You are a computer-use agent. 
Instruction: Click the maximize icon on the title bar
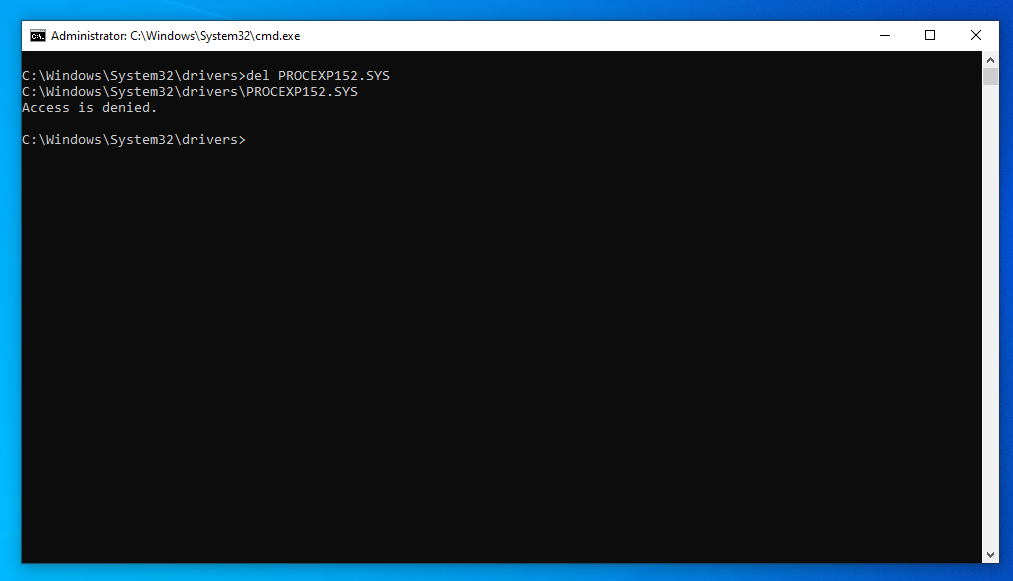pos(929,35)
